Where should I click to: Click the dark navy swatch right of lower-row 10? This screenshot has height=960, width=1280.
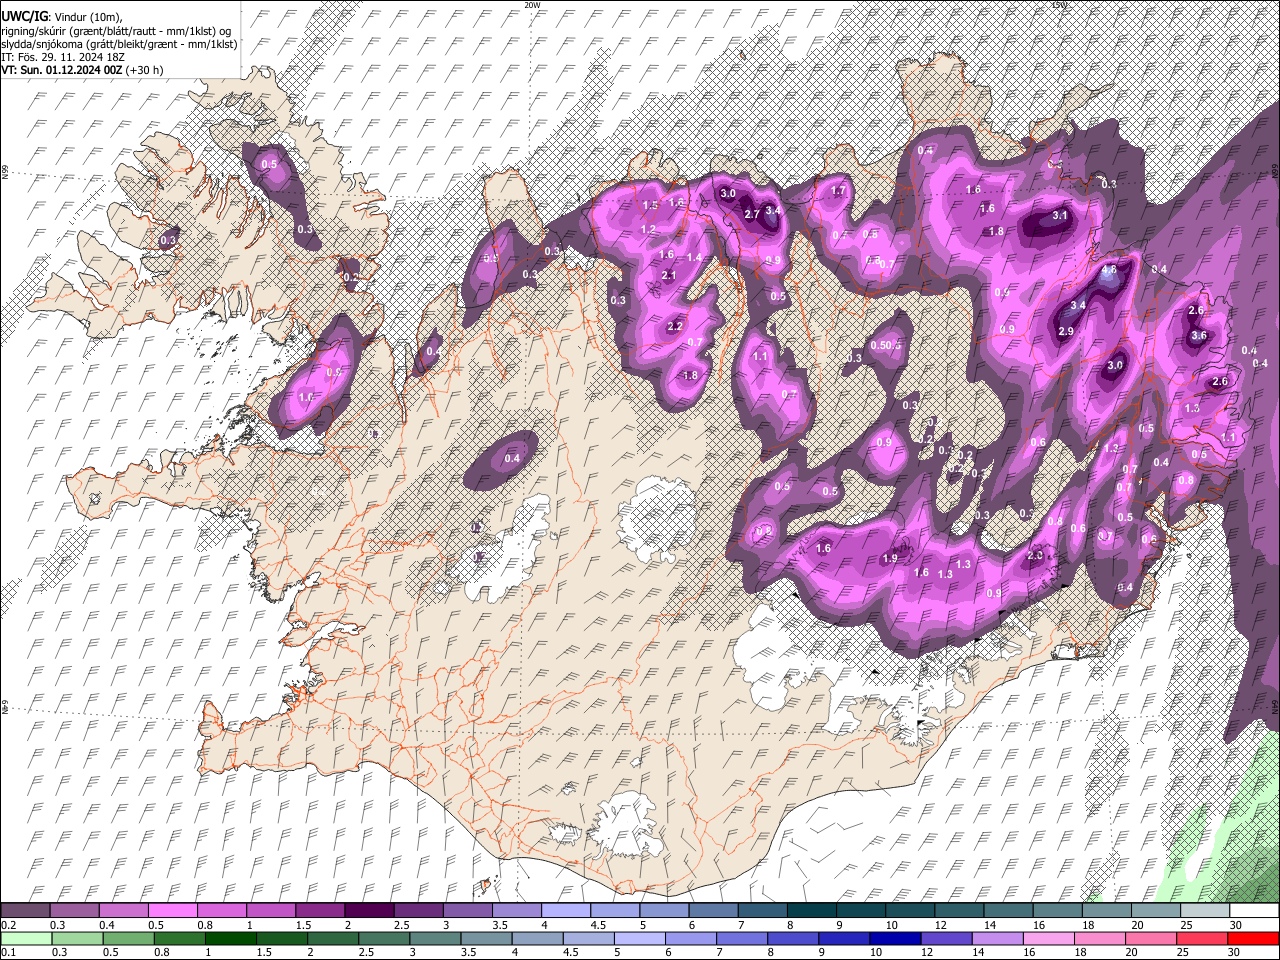click(x=893, y=938)
